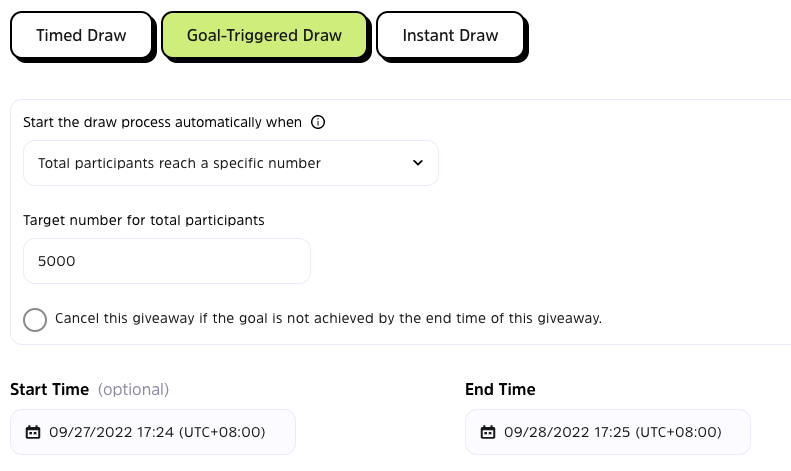The height and width of the screenshot is (471, 791).
Task: Click the 'Start Time' heading label
Action: 49,389
